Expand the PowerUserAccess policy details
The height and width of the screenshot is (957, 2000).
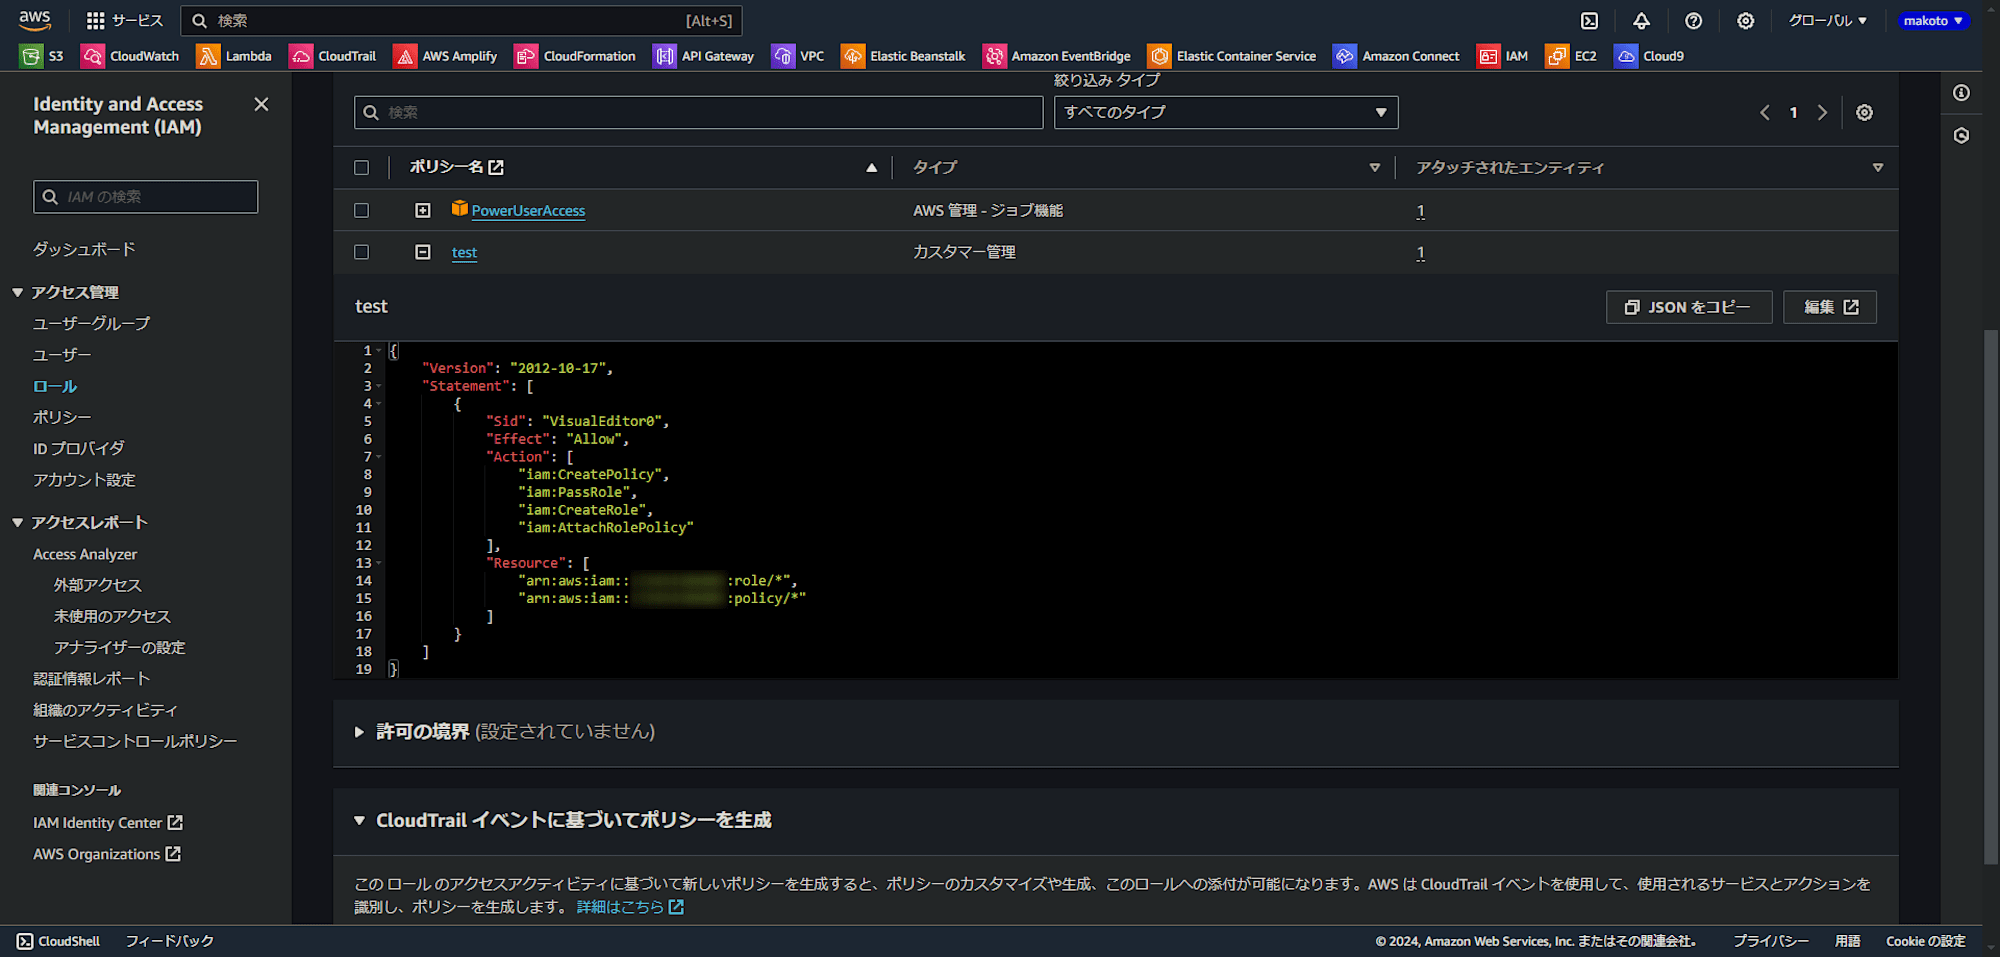(423, 210)
